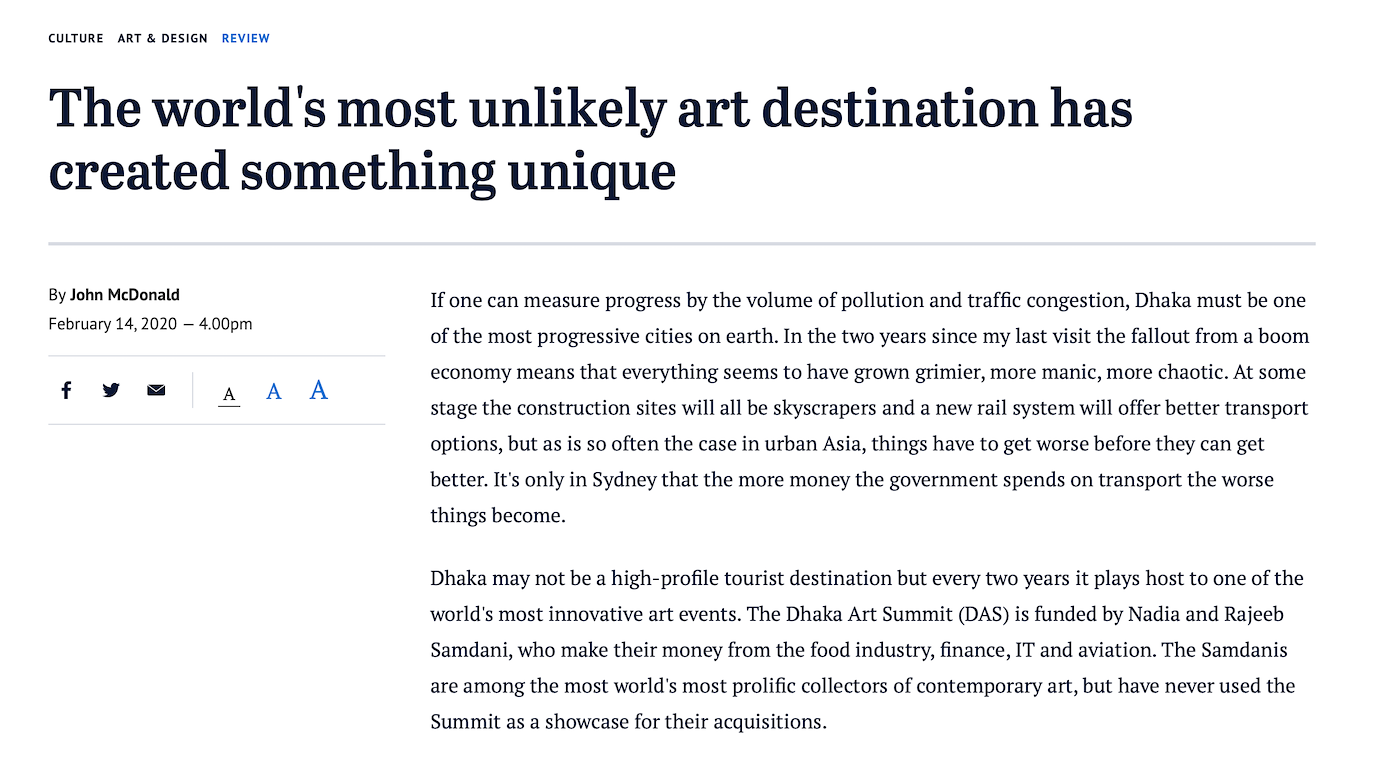
Task: Open the Culture section link
Action: [x=76, y=38]
